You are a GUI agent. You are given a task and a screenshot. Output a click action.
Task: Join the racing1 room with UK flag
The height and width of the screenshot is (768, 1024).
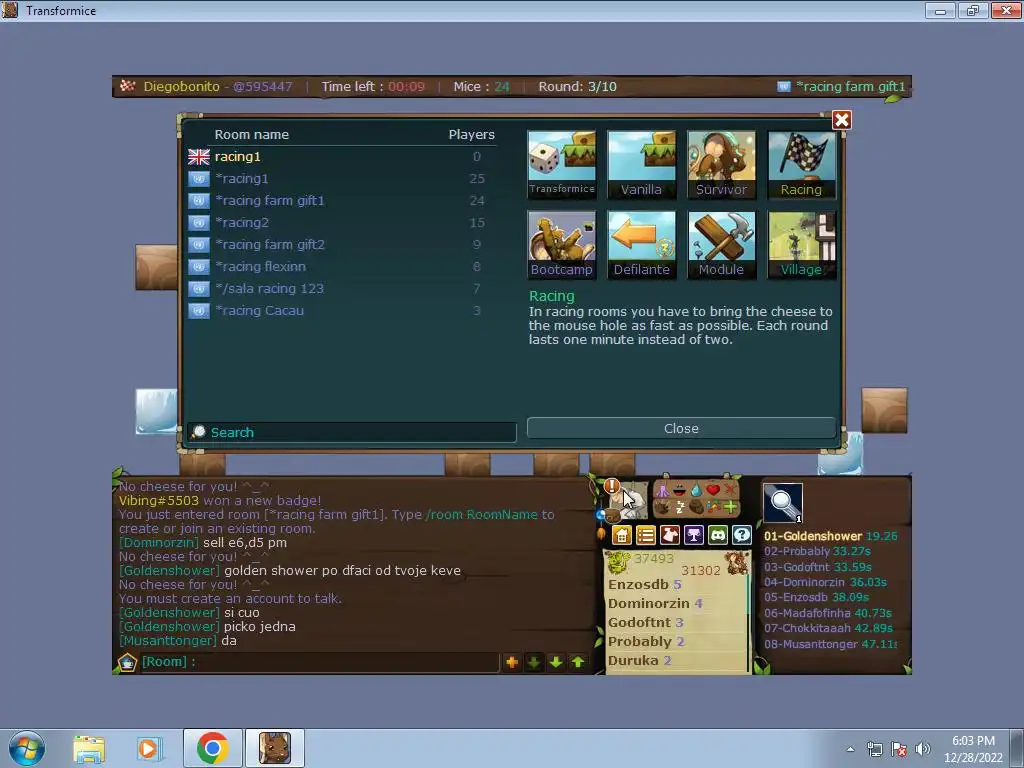342,157
